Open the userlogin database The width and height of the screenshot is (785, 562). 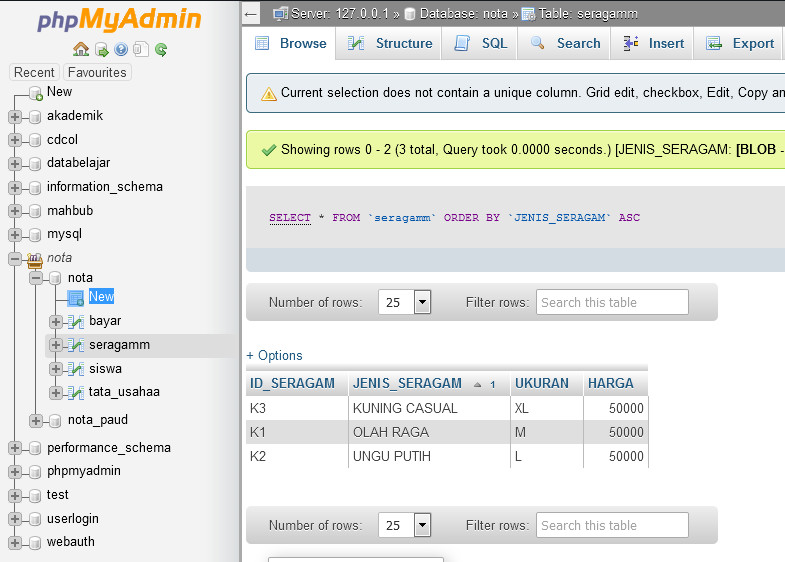(73, 519)
